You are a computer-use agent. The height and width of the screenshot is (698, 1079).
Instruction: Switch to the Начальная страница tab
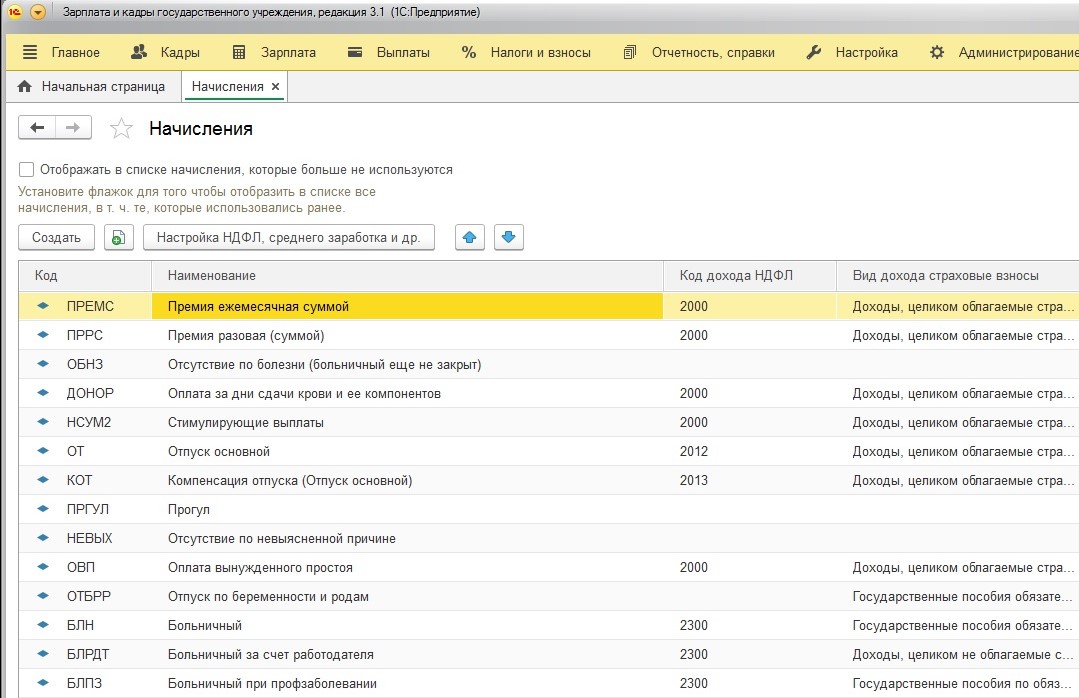[x=93, y=87]
